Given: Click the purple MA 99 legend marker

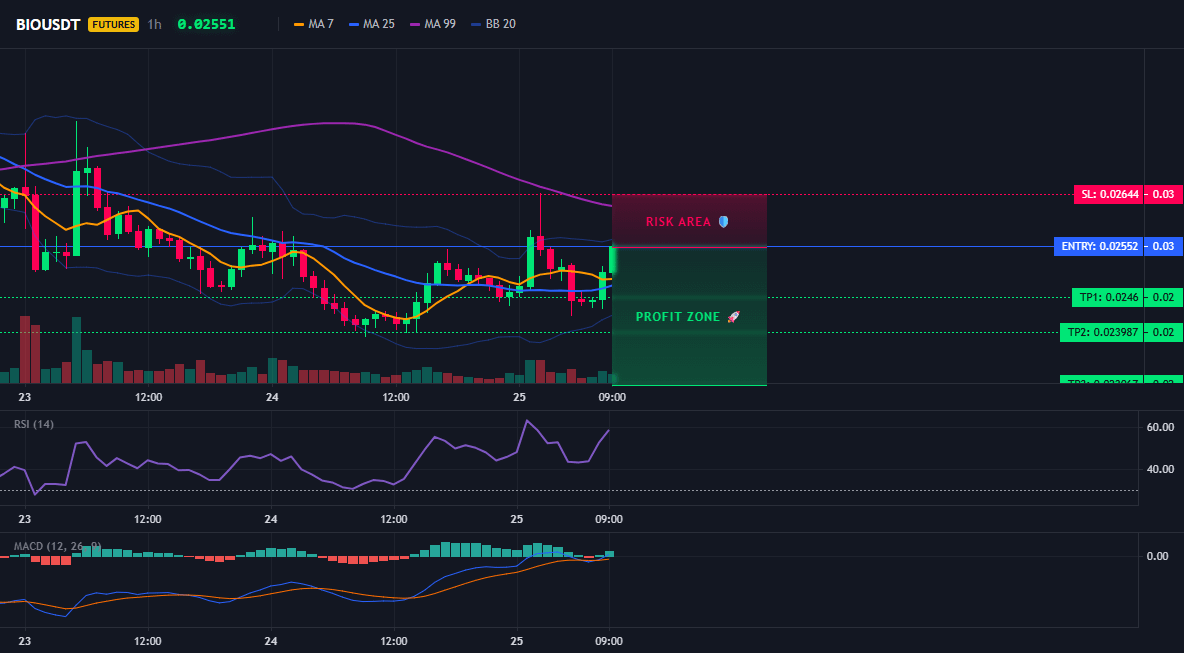Looking at the screenshot, I should point(415,24).
